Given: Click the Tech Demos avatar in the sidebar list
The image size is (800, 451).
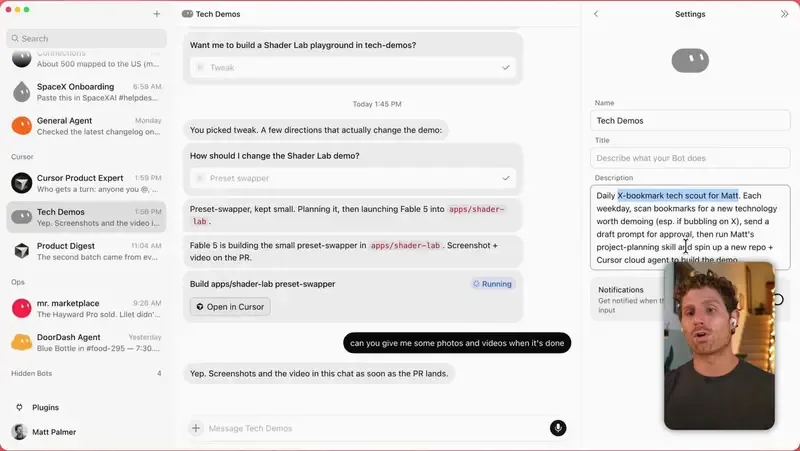Looking at the screenshot, I should 21,217.
